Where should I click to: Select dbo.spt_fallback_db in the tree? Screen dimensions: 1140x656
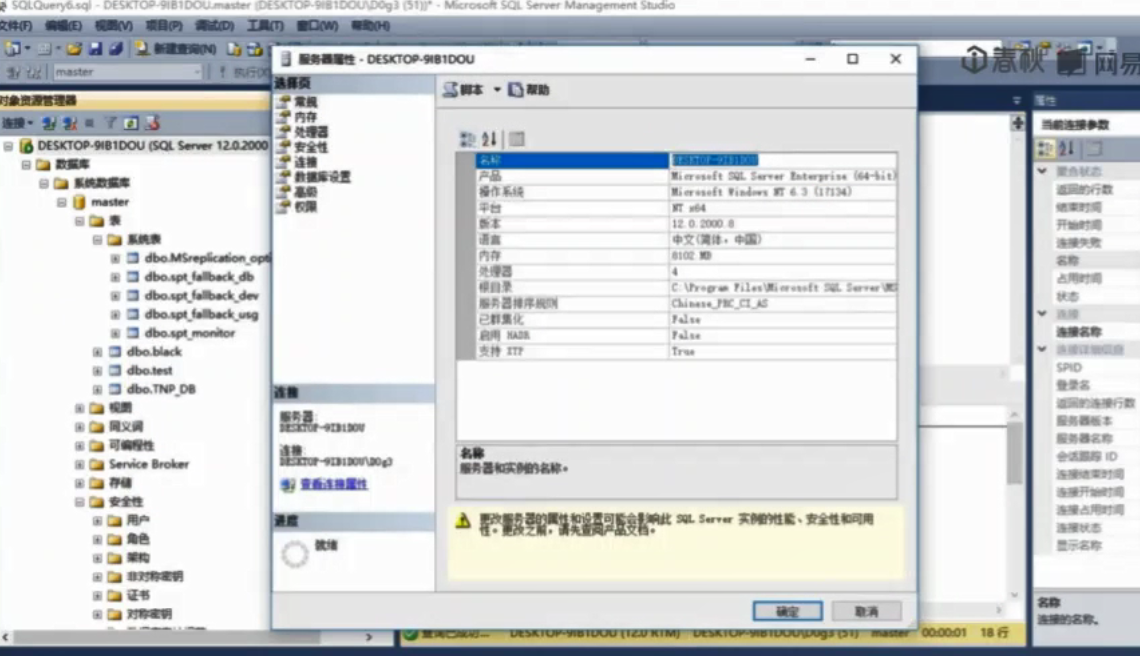pos(198,276)
